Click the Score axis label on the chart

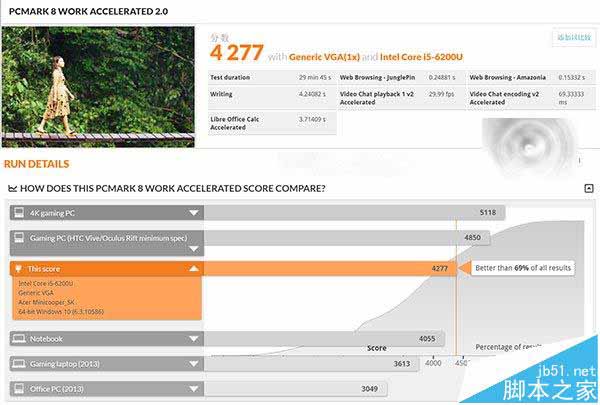click(377, 348)
